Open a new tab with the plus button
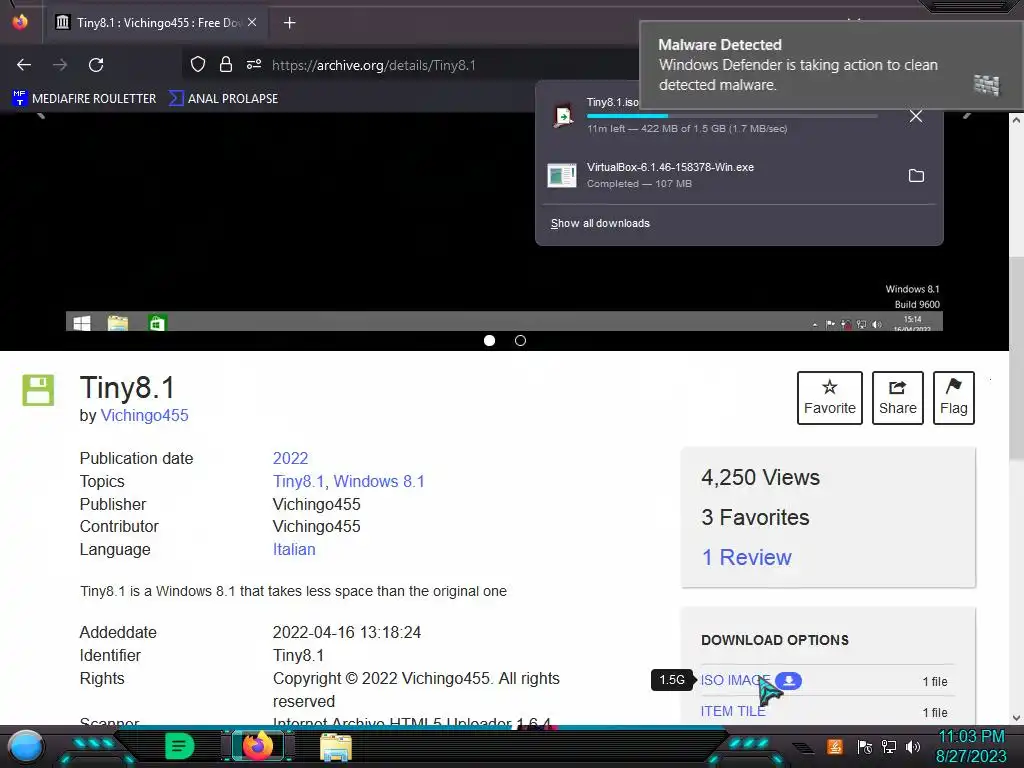Viewport: 1024px width, 768px height. click(289, 23)
